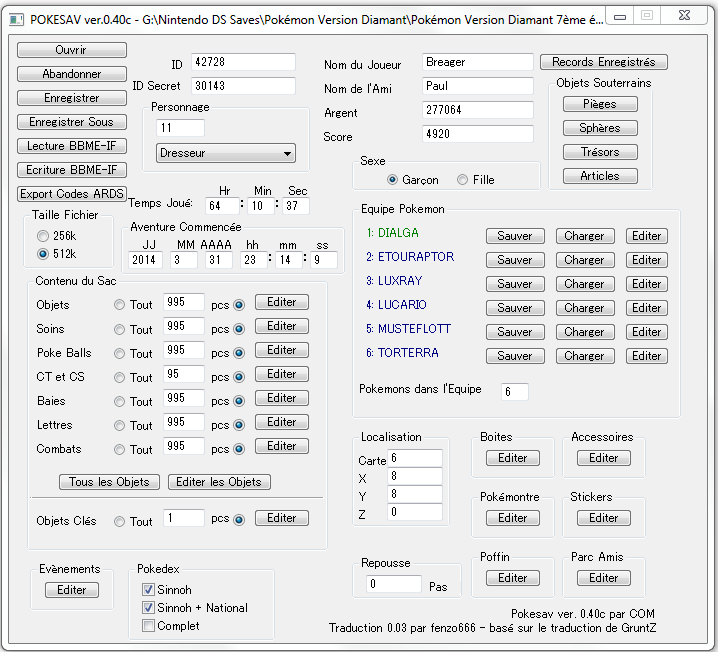Select Garçon gender radio button

point(392,179)
